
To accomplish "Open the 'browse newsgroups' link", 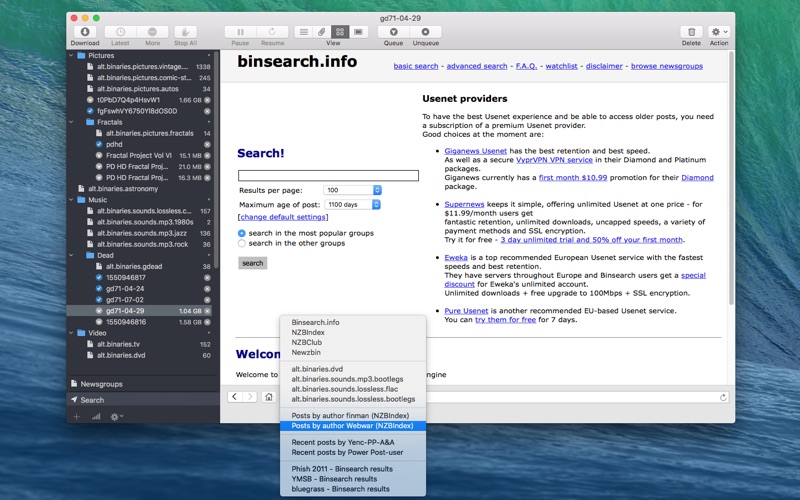I will [x=667, y=66].
